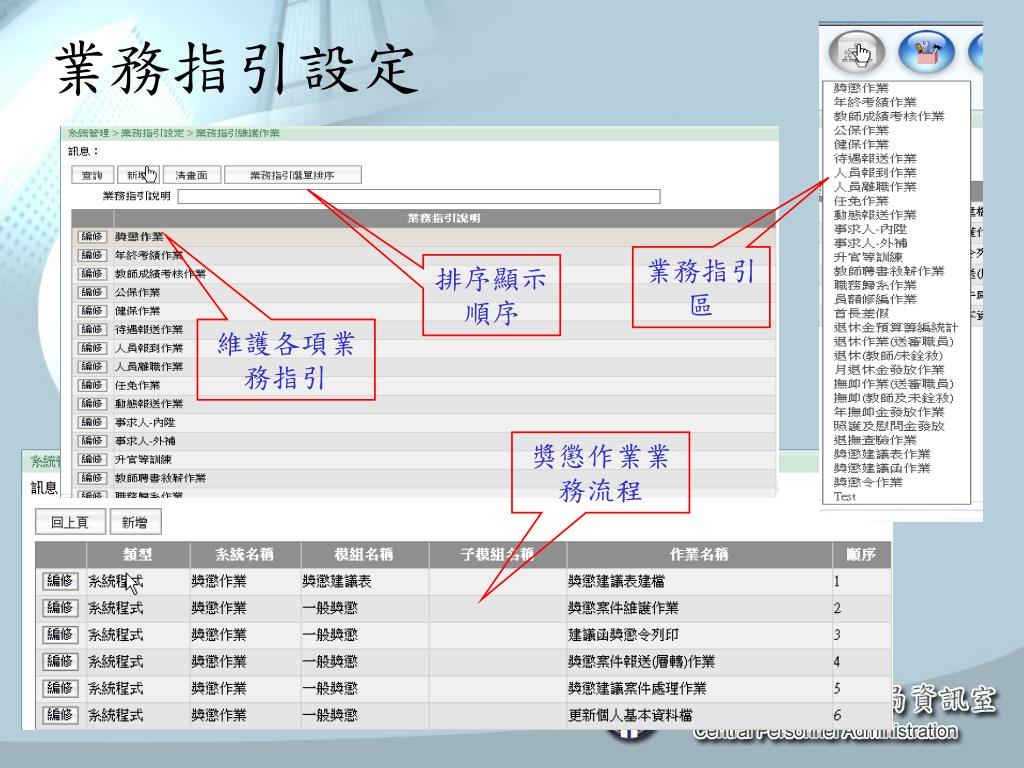
Task: Click 編修 button for 人員報到作業 row
Action: click(x=92, y=348)
